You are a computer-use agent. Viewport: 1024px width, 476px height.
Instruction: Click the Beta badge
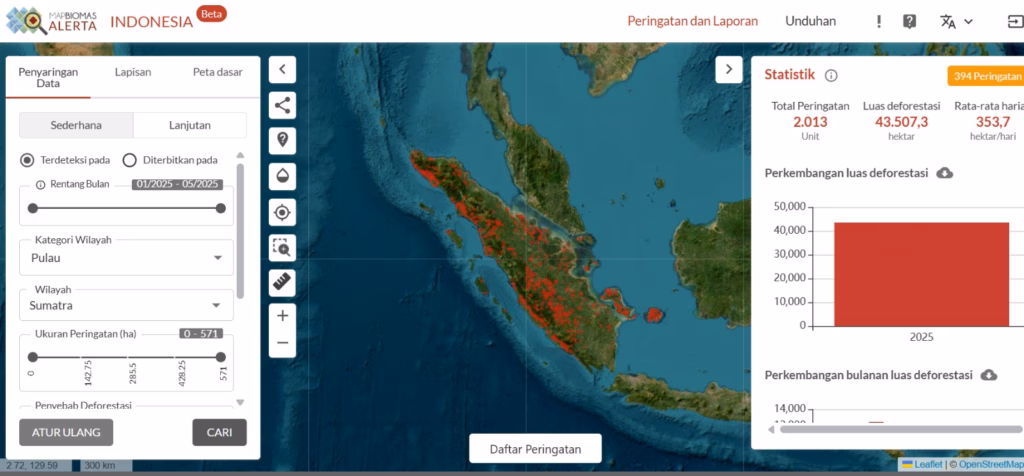[x=212, y=14]
